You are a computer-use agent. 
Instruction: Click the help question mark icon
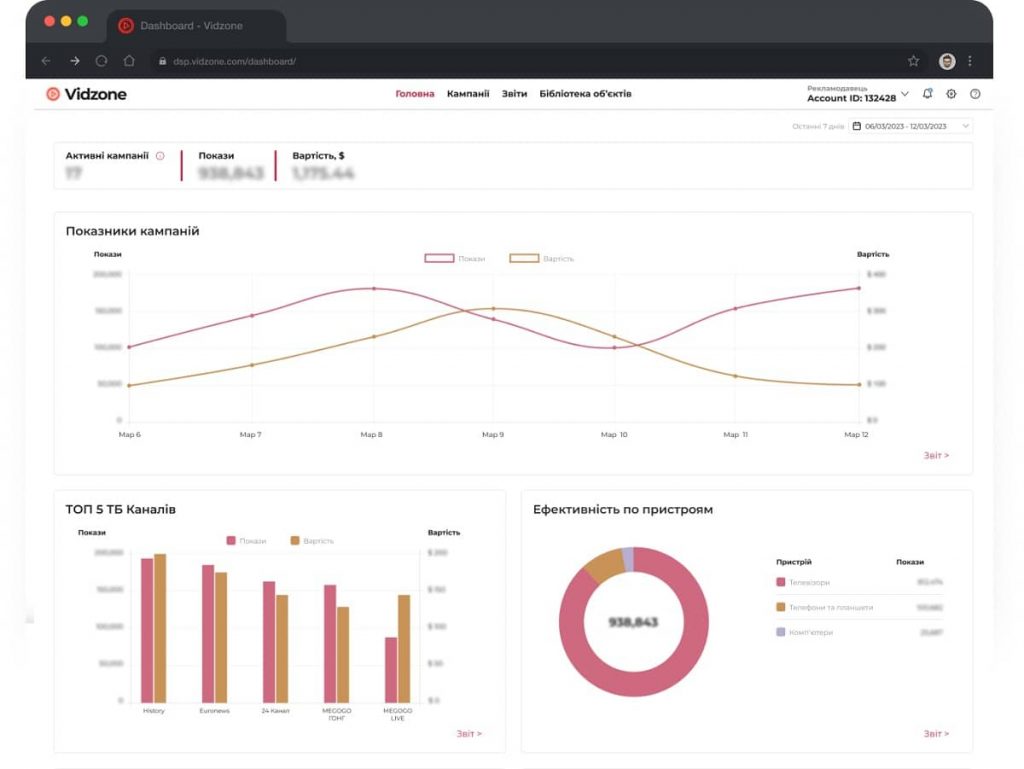click(975, 94)
